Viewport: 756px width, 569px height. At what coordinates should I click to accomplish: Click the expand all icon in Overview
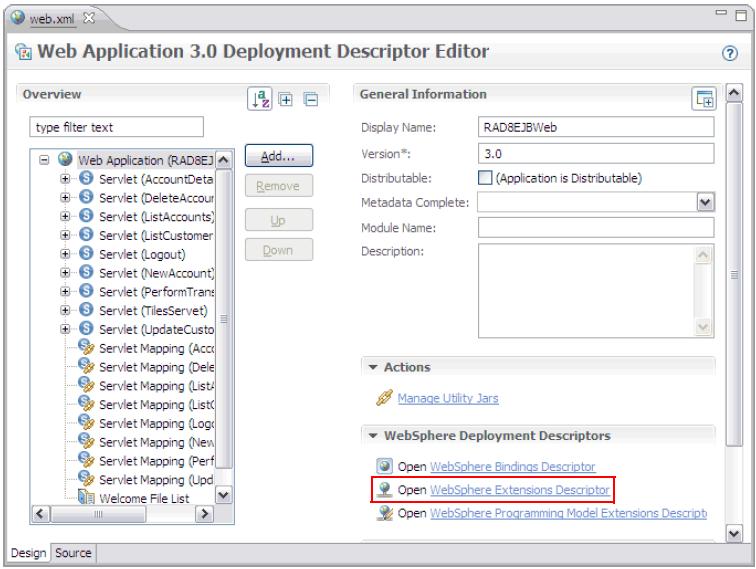click(286, 99)
